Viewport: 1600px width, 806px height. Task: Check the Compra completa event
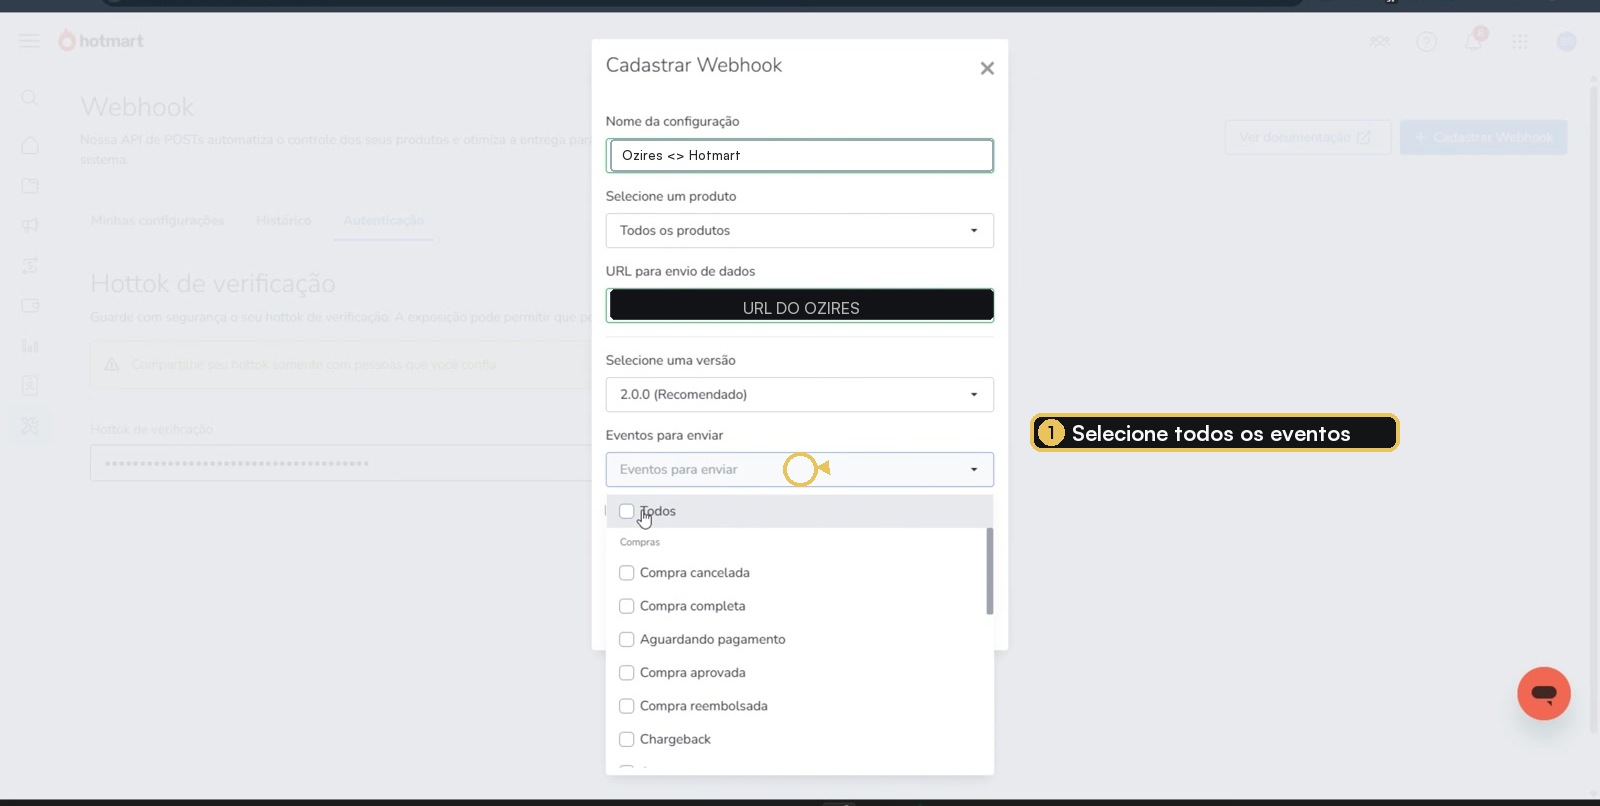[627, 606]
